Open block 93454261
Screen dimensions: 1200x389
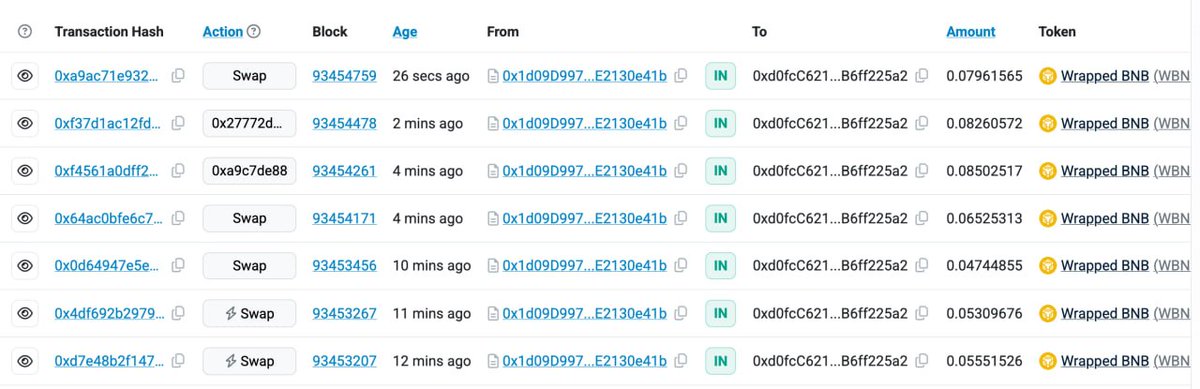pos(345,171)
